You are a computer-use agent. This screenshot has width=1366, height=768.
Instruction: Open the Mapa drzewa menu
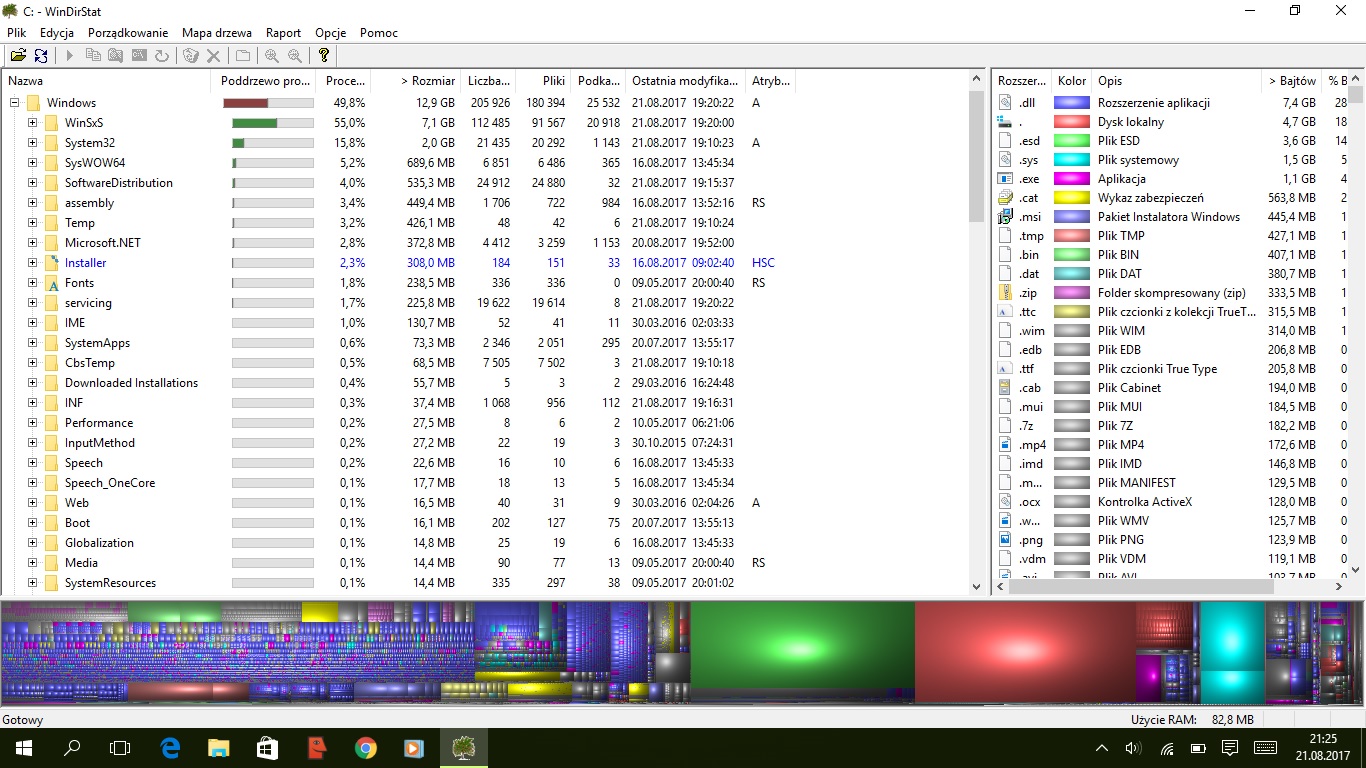[x=217, y=33]
